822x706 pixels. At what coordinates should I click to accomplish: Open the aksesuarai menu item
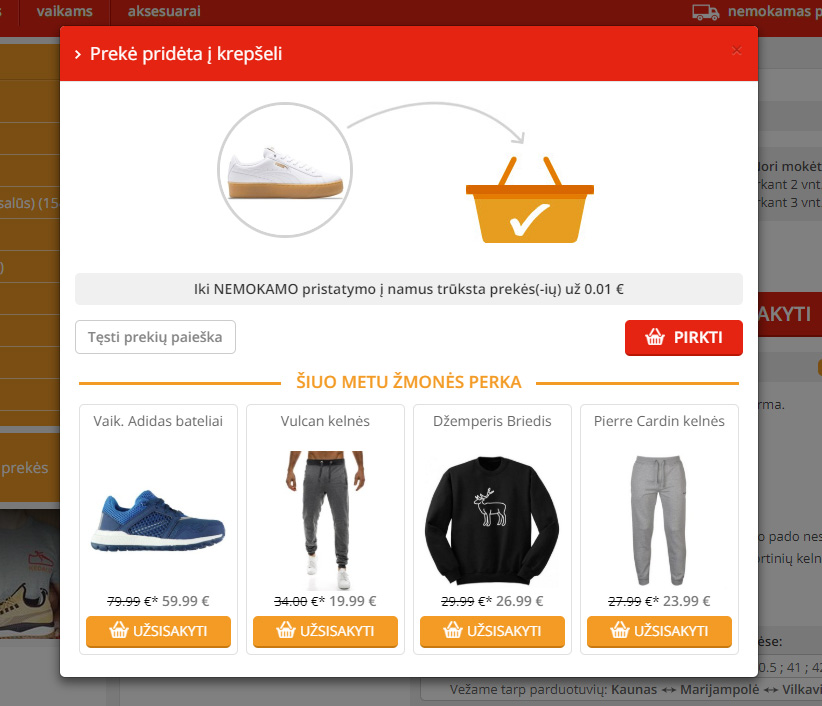[164, 11]
